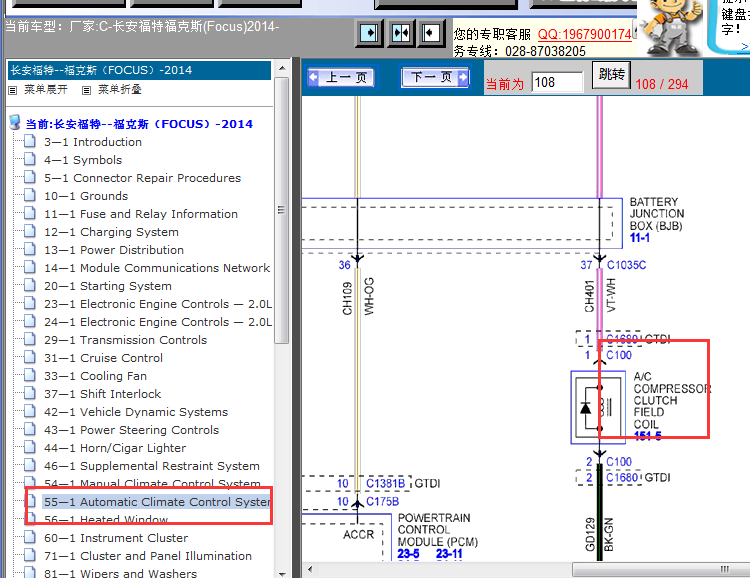The image size is (750, 578).
Task: Click the left-arrow panel layout icon
Action: tap(430, 33)
